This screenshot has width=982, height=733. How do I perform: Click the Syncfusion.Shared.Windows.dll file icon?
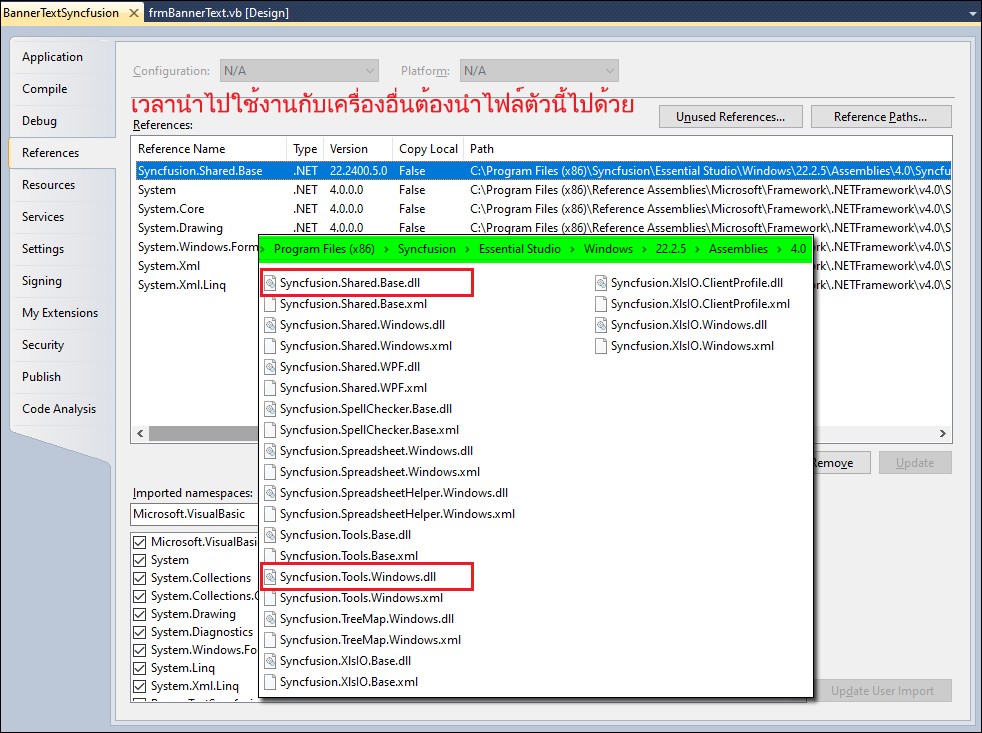click(x=270, y=325)
